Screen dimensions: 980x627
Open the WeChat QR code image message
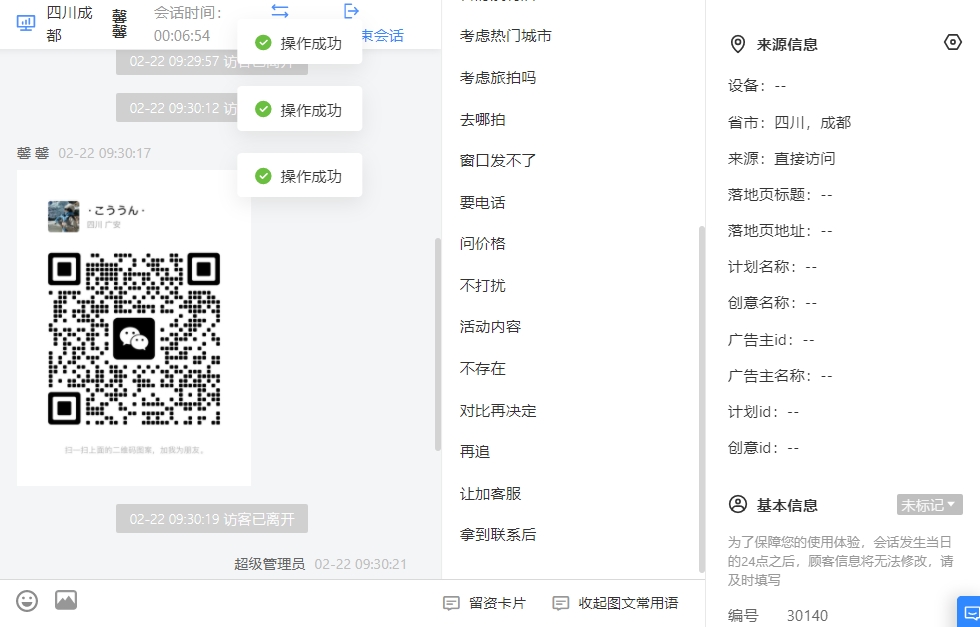[x=134, y=328]
